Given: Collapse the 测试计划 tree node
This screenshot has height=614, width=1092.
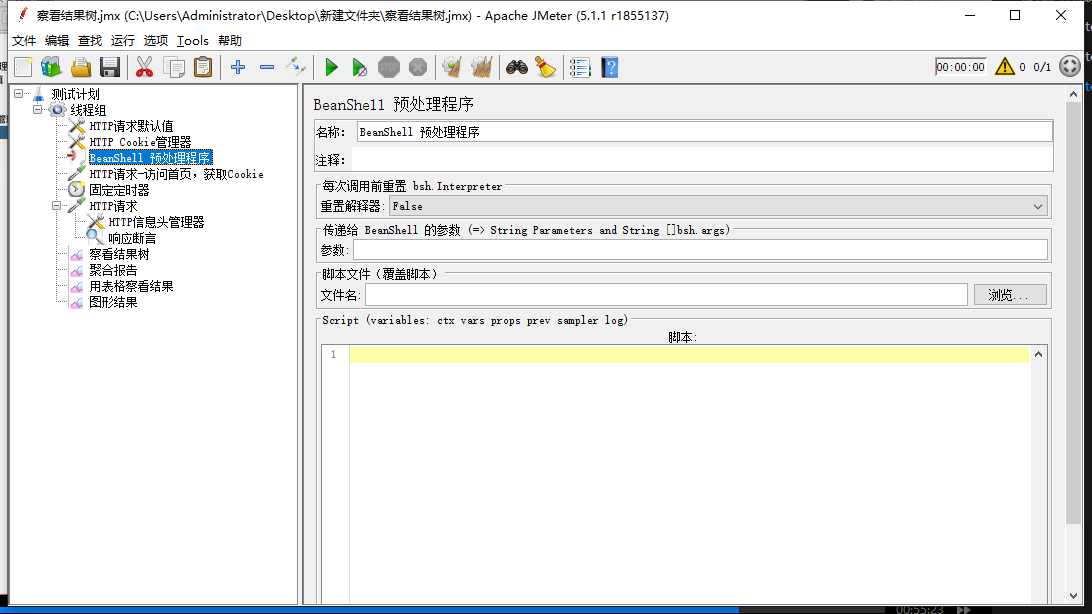Looking at the screenshot, I should pyautogui.click(x=19, y=93).
